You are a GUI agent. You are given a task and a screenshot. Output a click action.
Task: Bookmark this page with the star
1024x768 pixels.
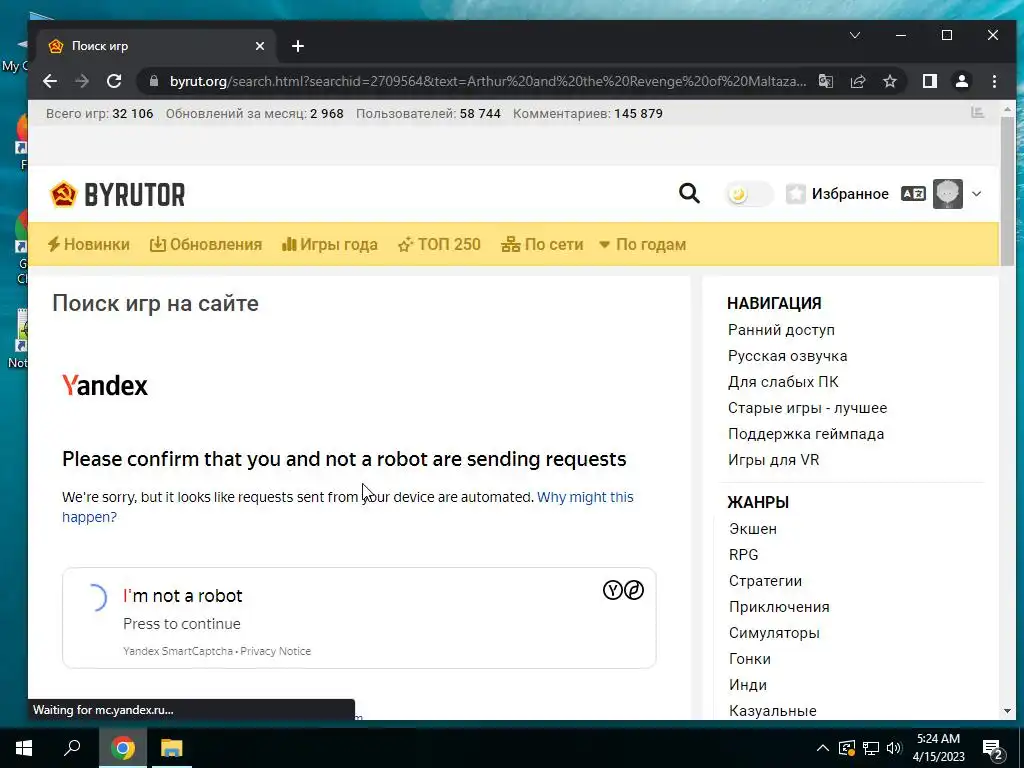click(x=889, y=81)
